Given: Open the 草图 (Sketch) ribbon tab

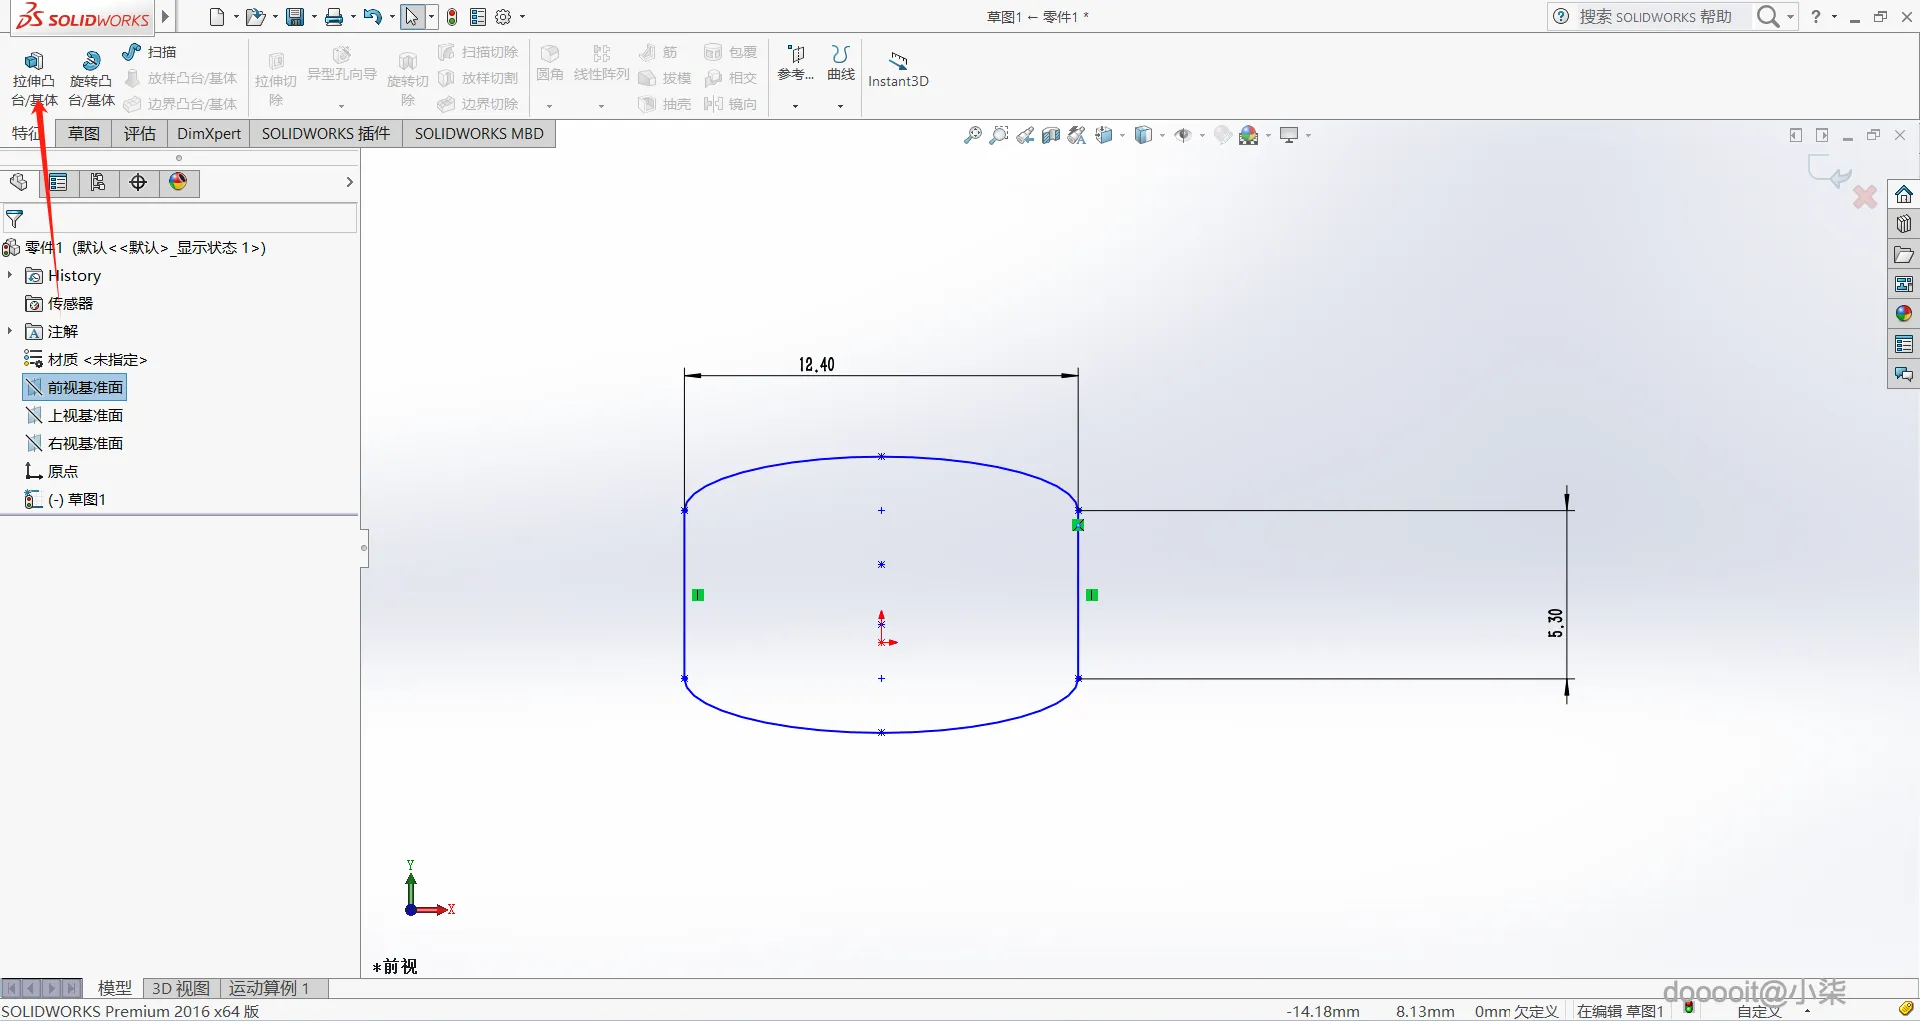Looking at the screenshot, I should click(x=84, y=134).
